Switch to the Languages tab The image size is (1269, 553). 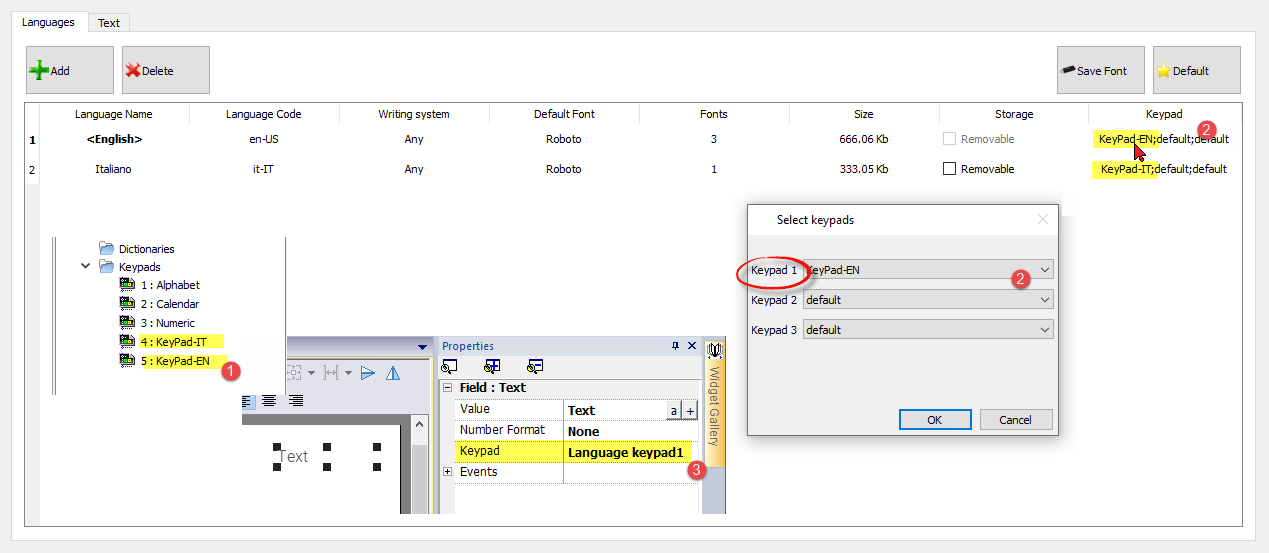[48, 22]
